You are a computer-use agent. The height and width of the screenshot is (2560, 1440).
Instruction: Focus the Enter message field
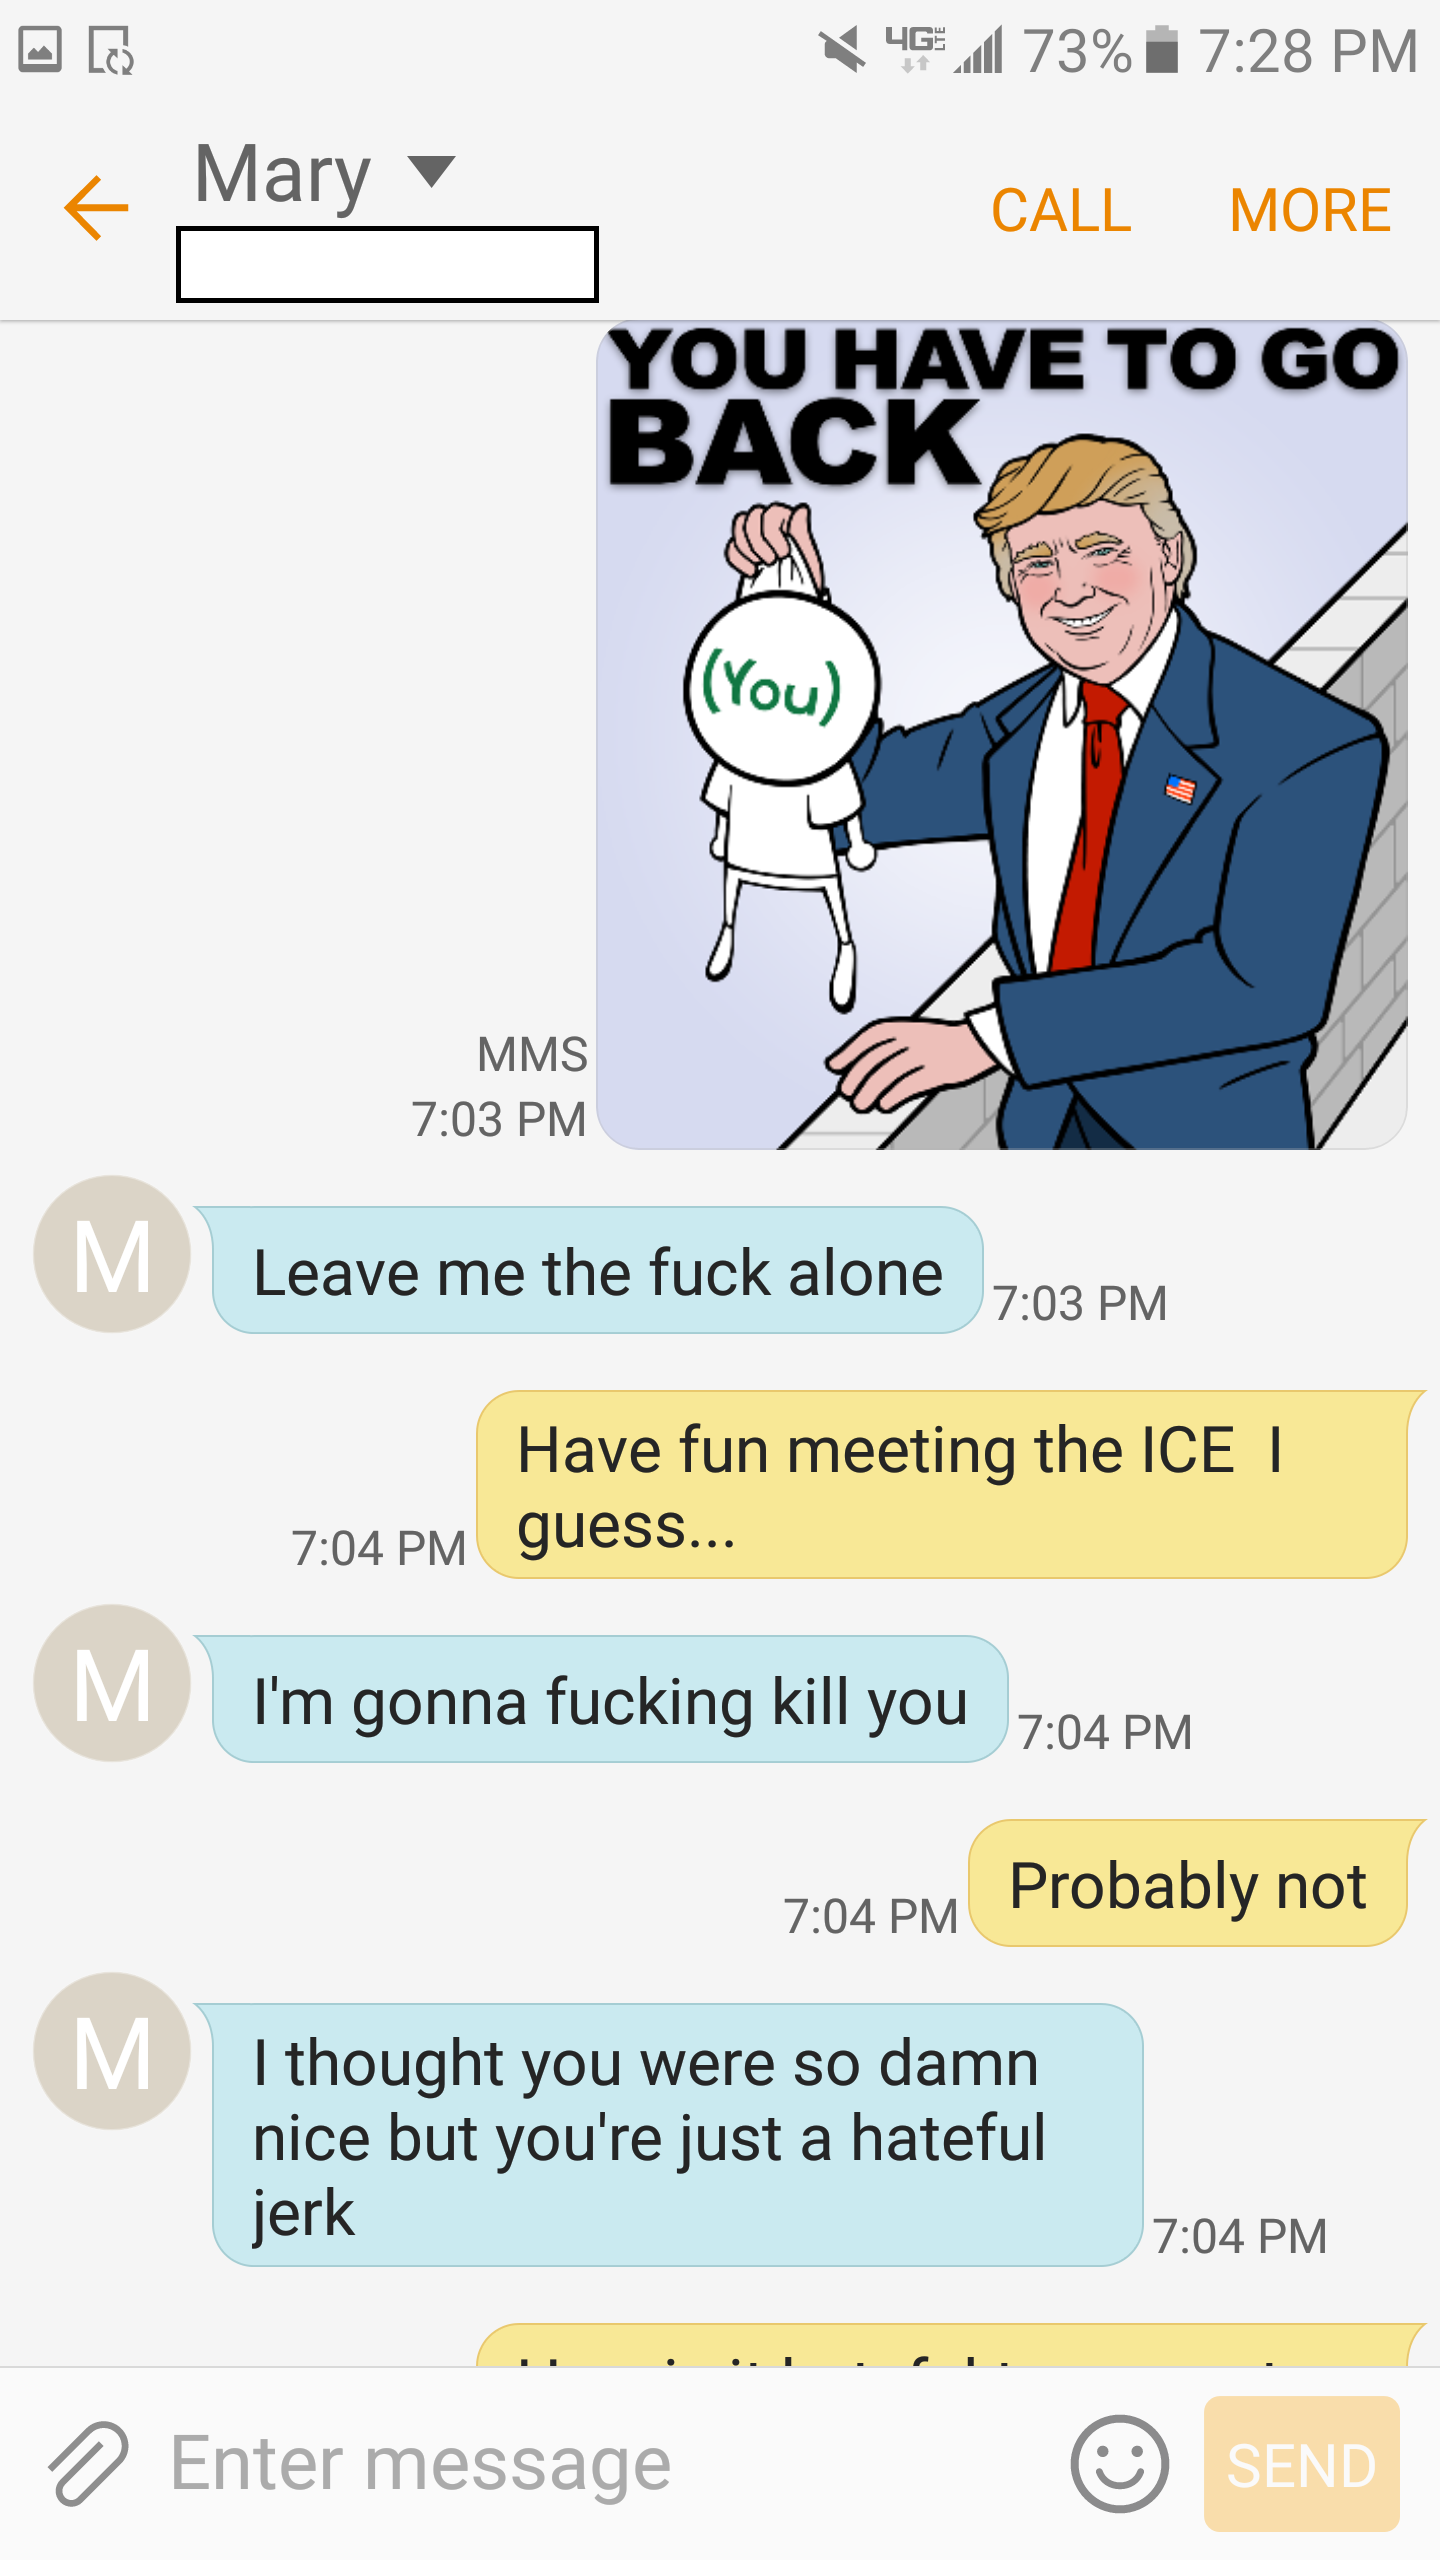600,2464
